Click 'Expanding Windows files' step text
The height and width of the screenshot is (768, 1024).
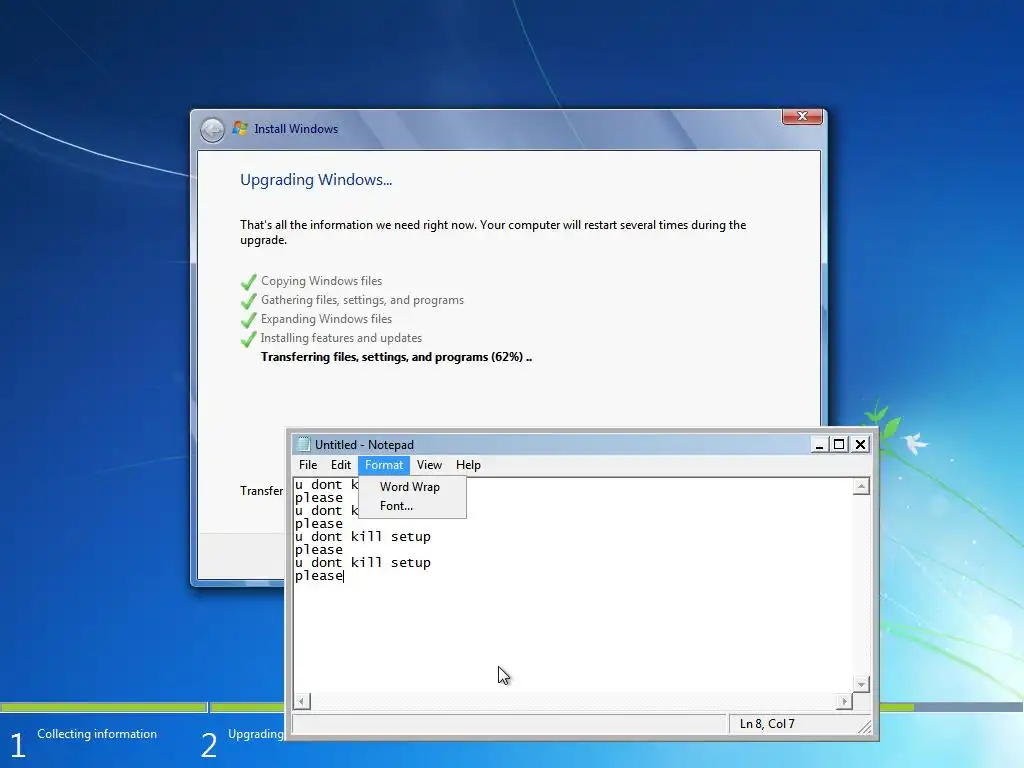point(327,319)
